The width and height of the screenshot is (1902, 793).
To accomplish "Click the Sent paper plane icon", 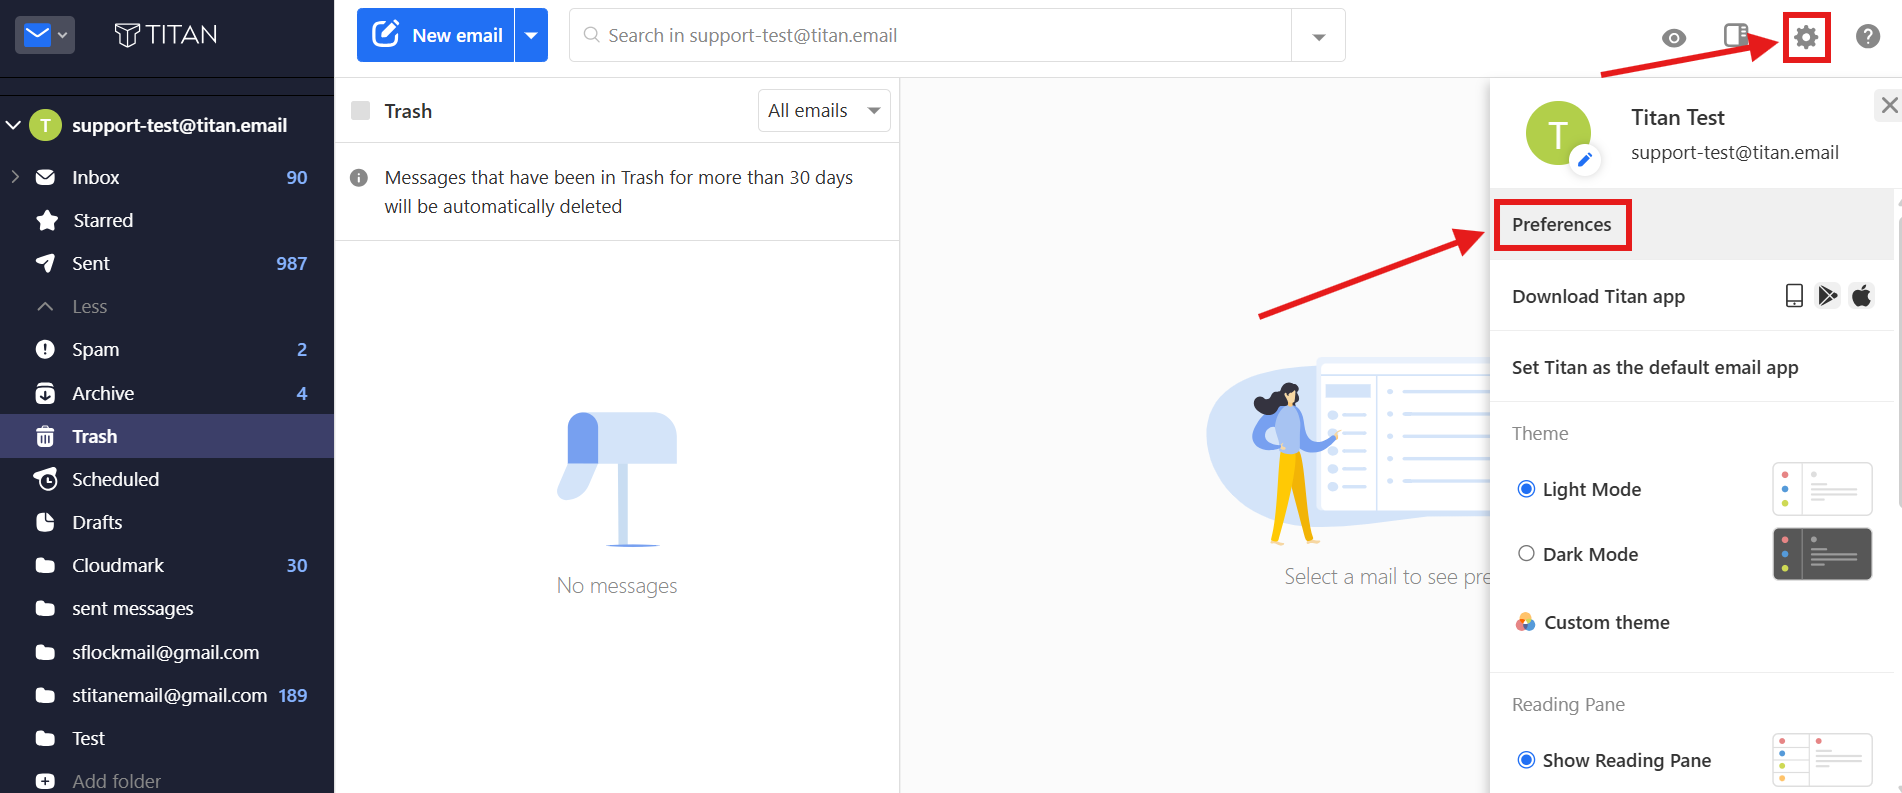I will 45,263.
